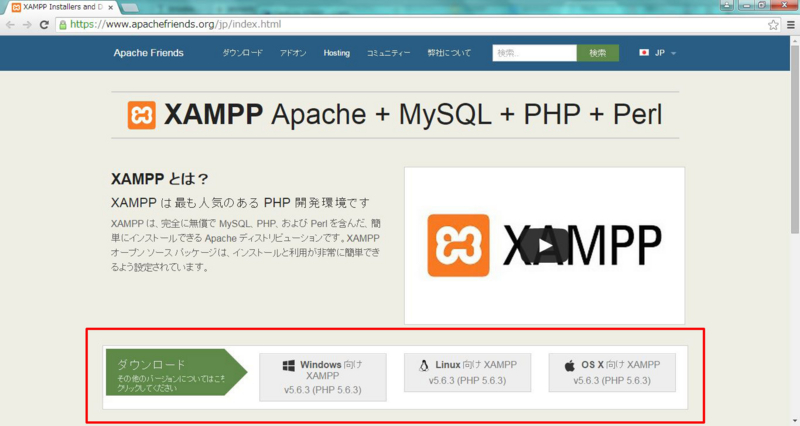Click the XAMPP は最も人気のある PHP 開発環境です text
Image resolution: width=800 pixels, height=426 pixels.
point(240,203)
